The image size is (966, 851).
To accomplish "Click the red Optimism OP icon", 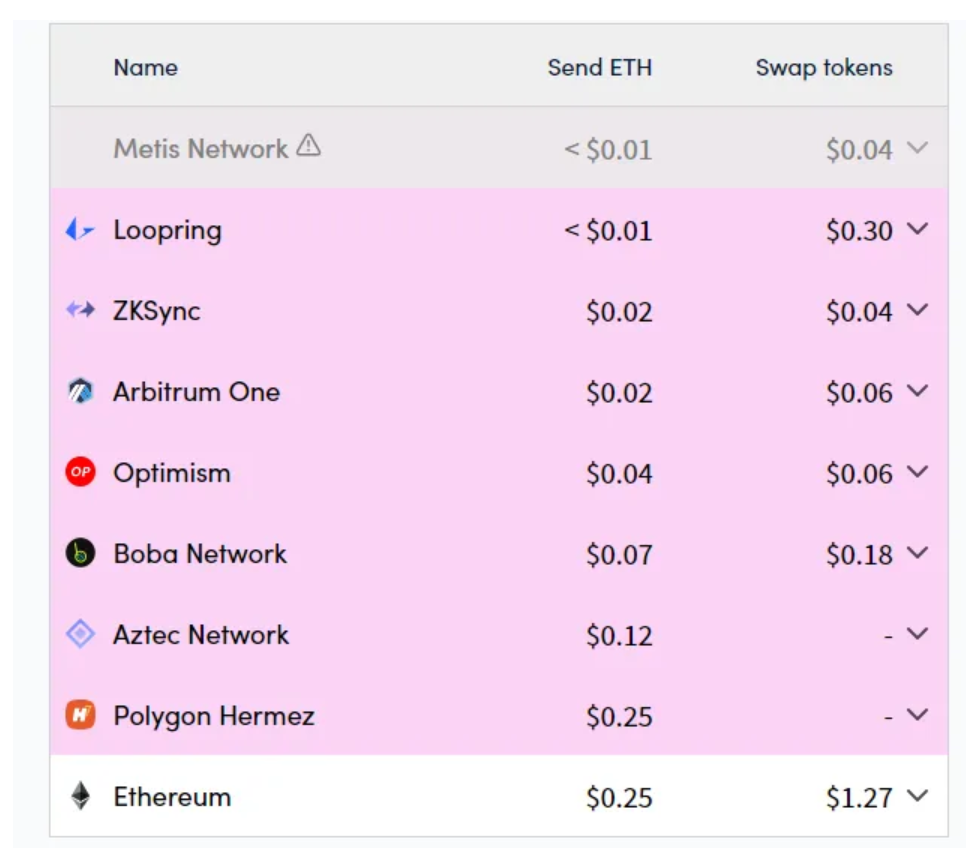I will point(80,472).
